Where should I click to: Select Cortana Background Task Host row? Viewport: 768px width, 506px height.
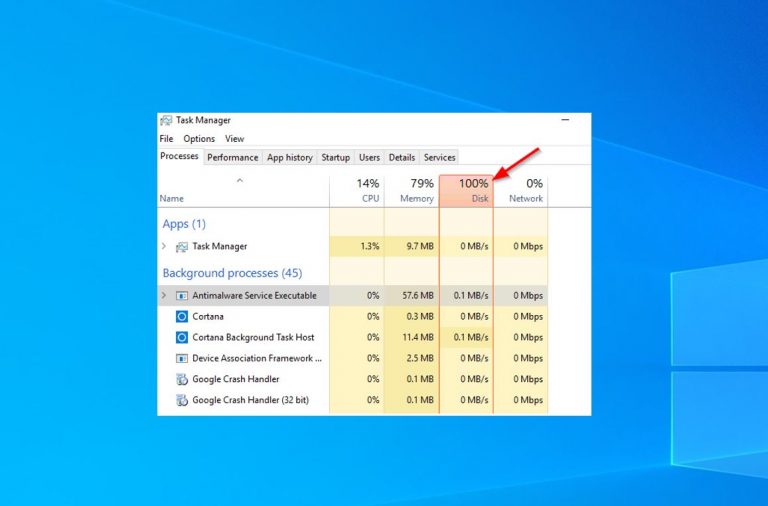point(352,337)
